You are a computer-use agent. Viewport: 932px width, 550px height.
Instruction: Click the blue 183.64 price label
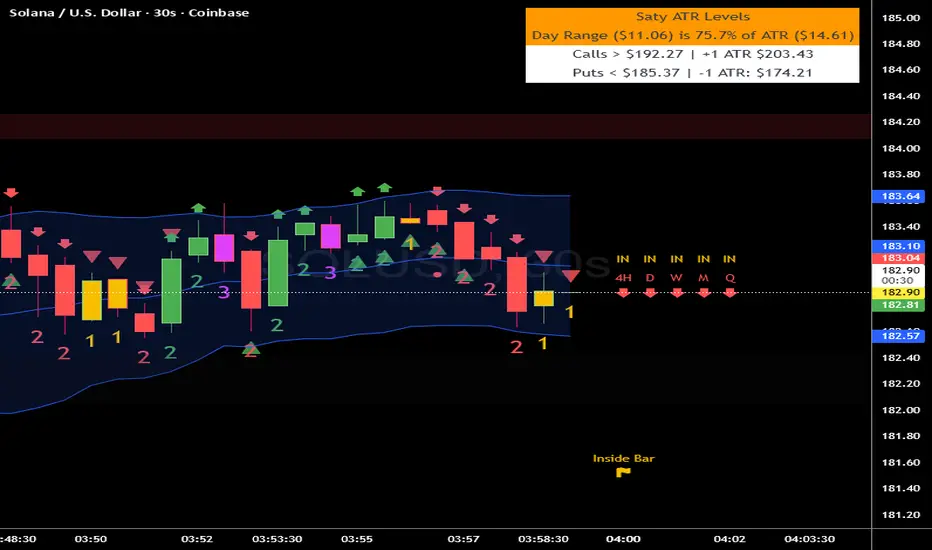(x=898, y=196)
